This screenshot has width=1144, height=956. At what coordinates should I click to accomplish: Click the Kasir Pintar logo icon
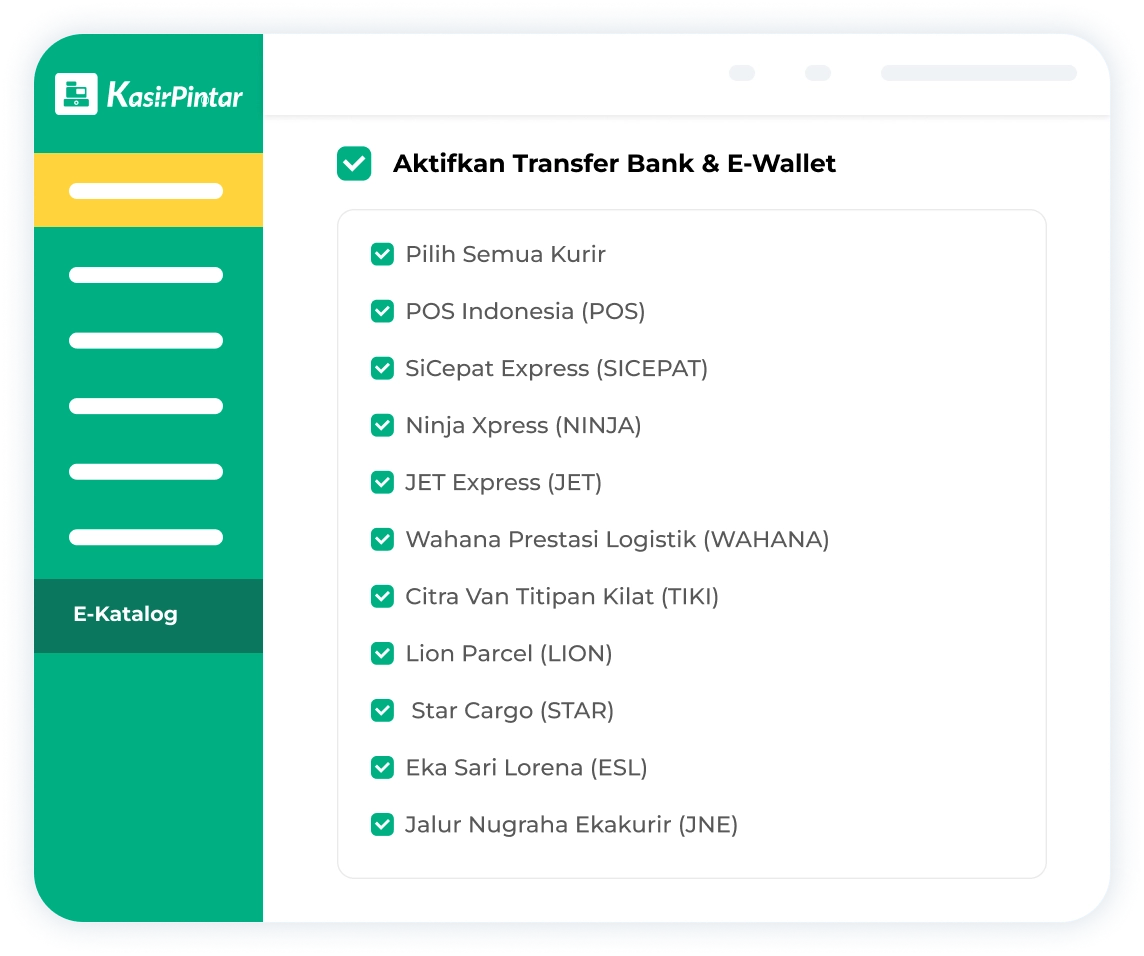tap(76, 94)
